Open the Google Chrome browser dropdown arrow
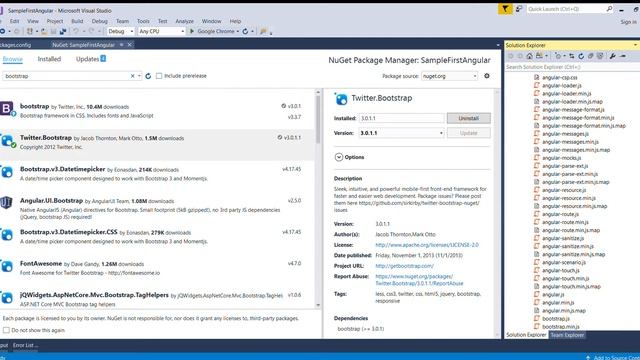The width and height of the screenshot is (640, 360). pos(238,31)
